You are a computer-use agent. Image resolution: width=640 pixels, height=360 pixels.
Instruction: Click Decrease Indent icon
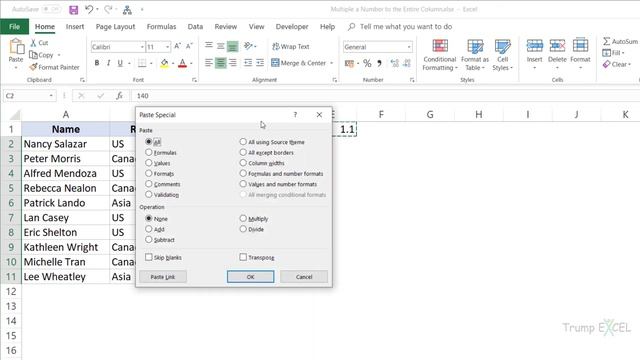pyautogui.click(x=248, y=63)
